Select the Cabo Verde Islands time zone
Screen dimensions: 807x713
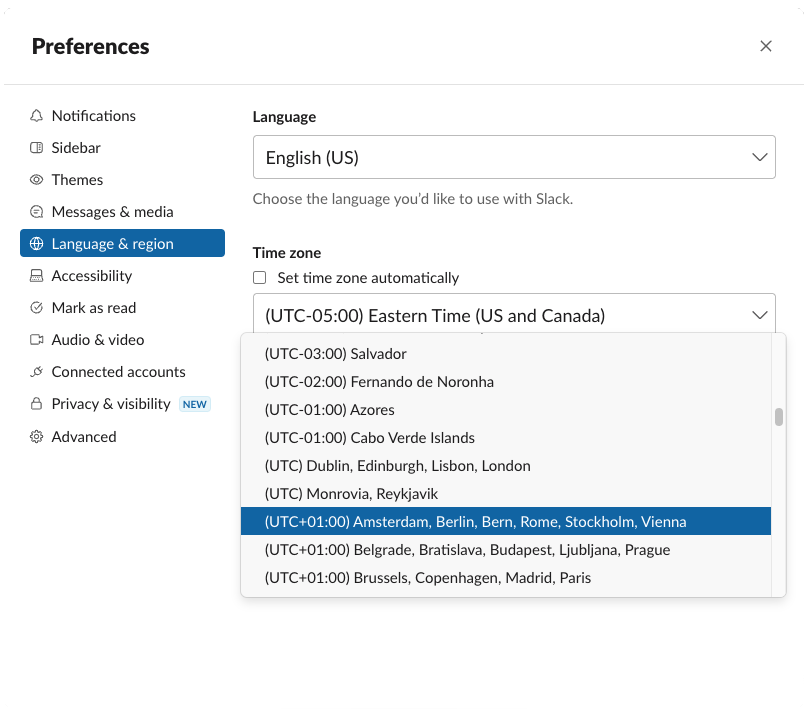pyautogui.click(x=369, y=438)
